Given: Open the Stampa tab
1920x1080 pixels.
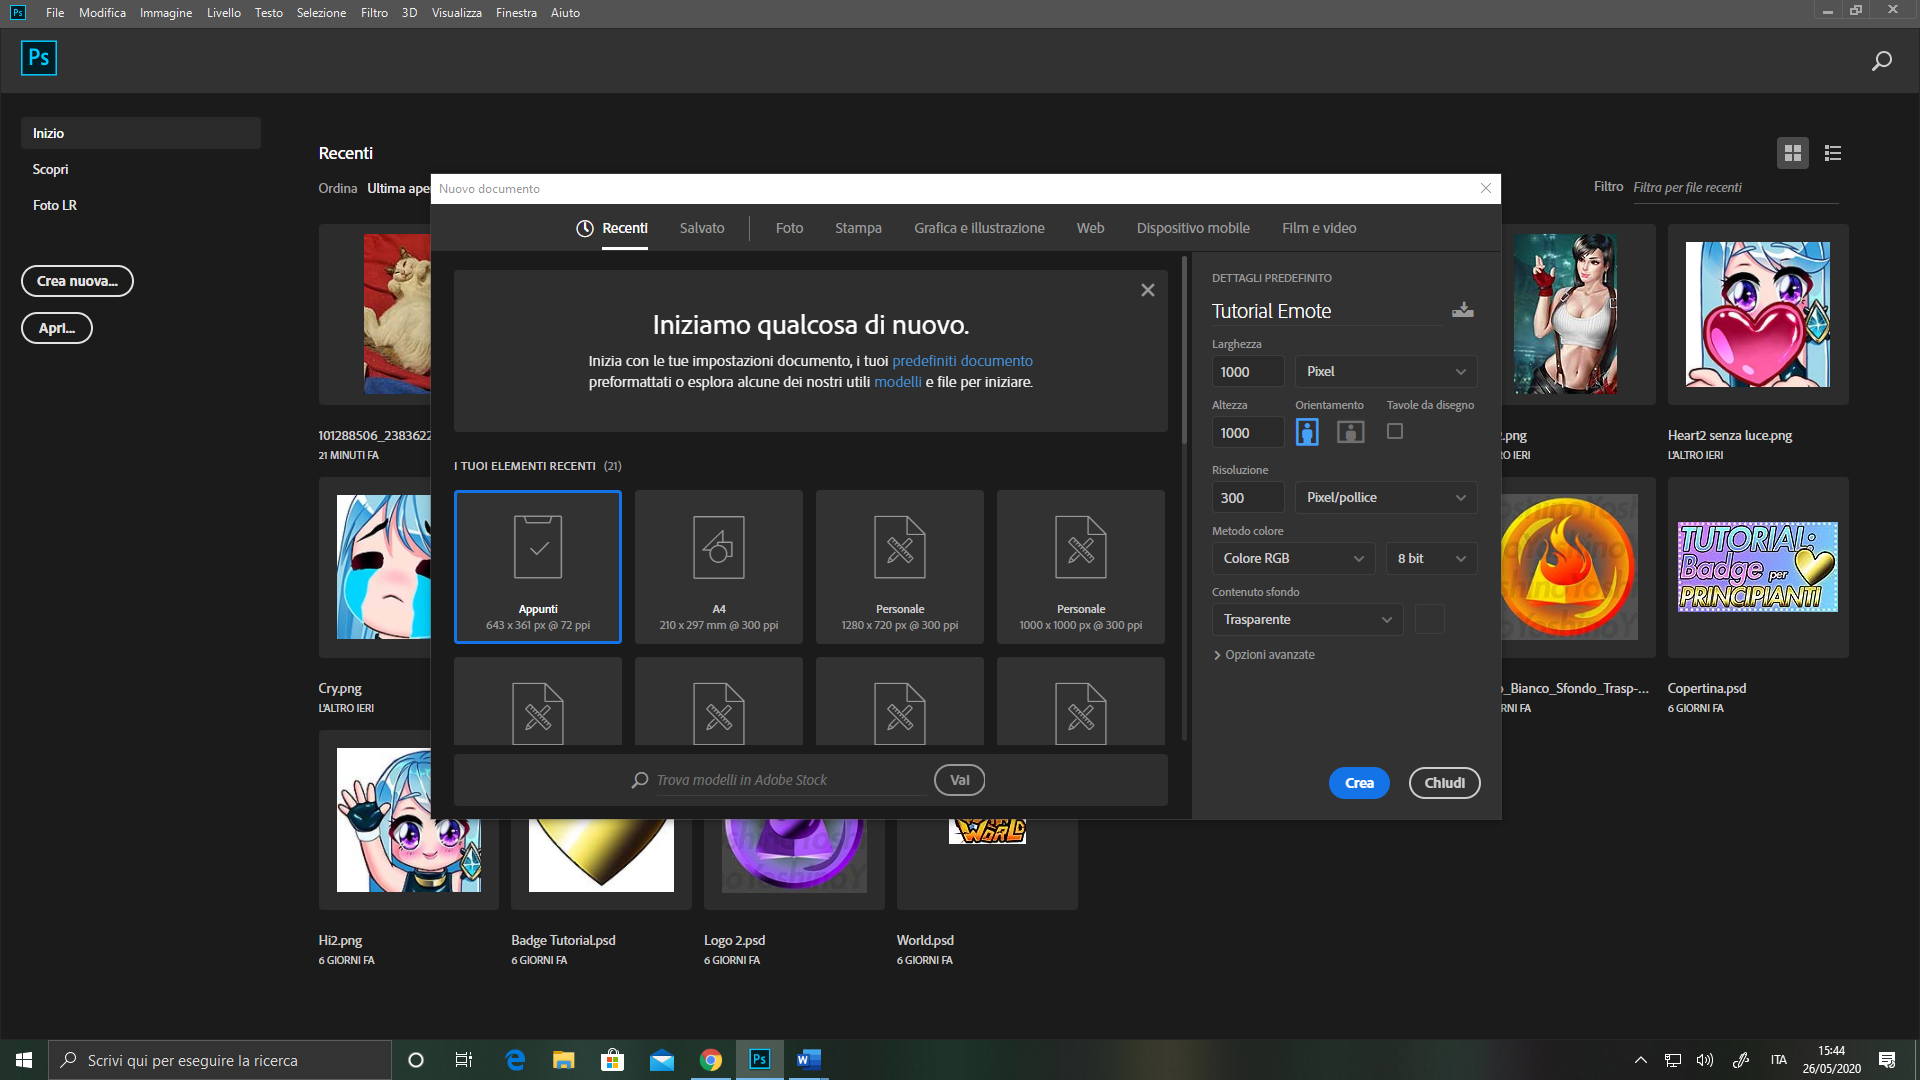Looking at the screenshot, I should coord(858,228).
